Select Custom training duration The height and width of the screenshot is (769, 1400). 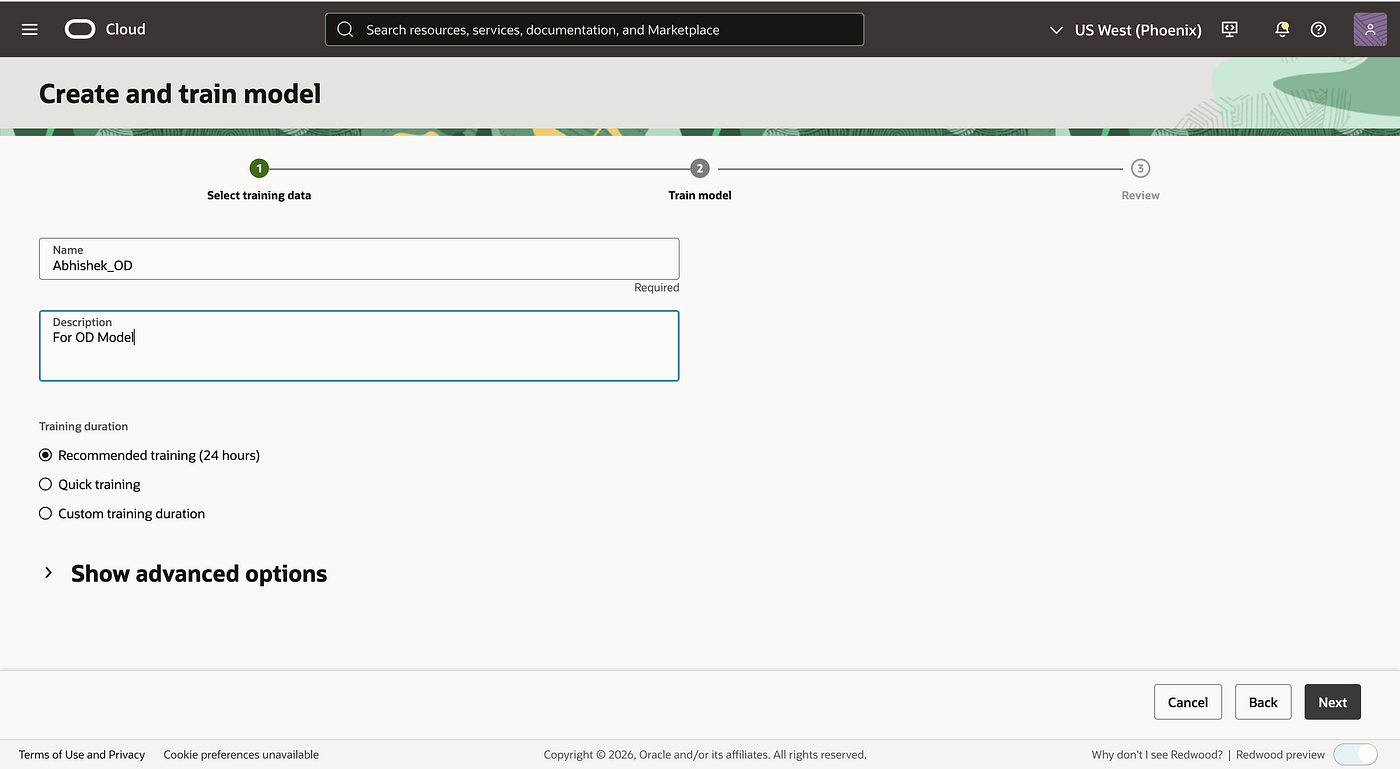click(122, 513)
